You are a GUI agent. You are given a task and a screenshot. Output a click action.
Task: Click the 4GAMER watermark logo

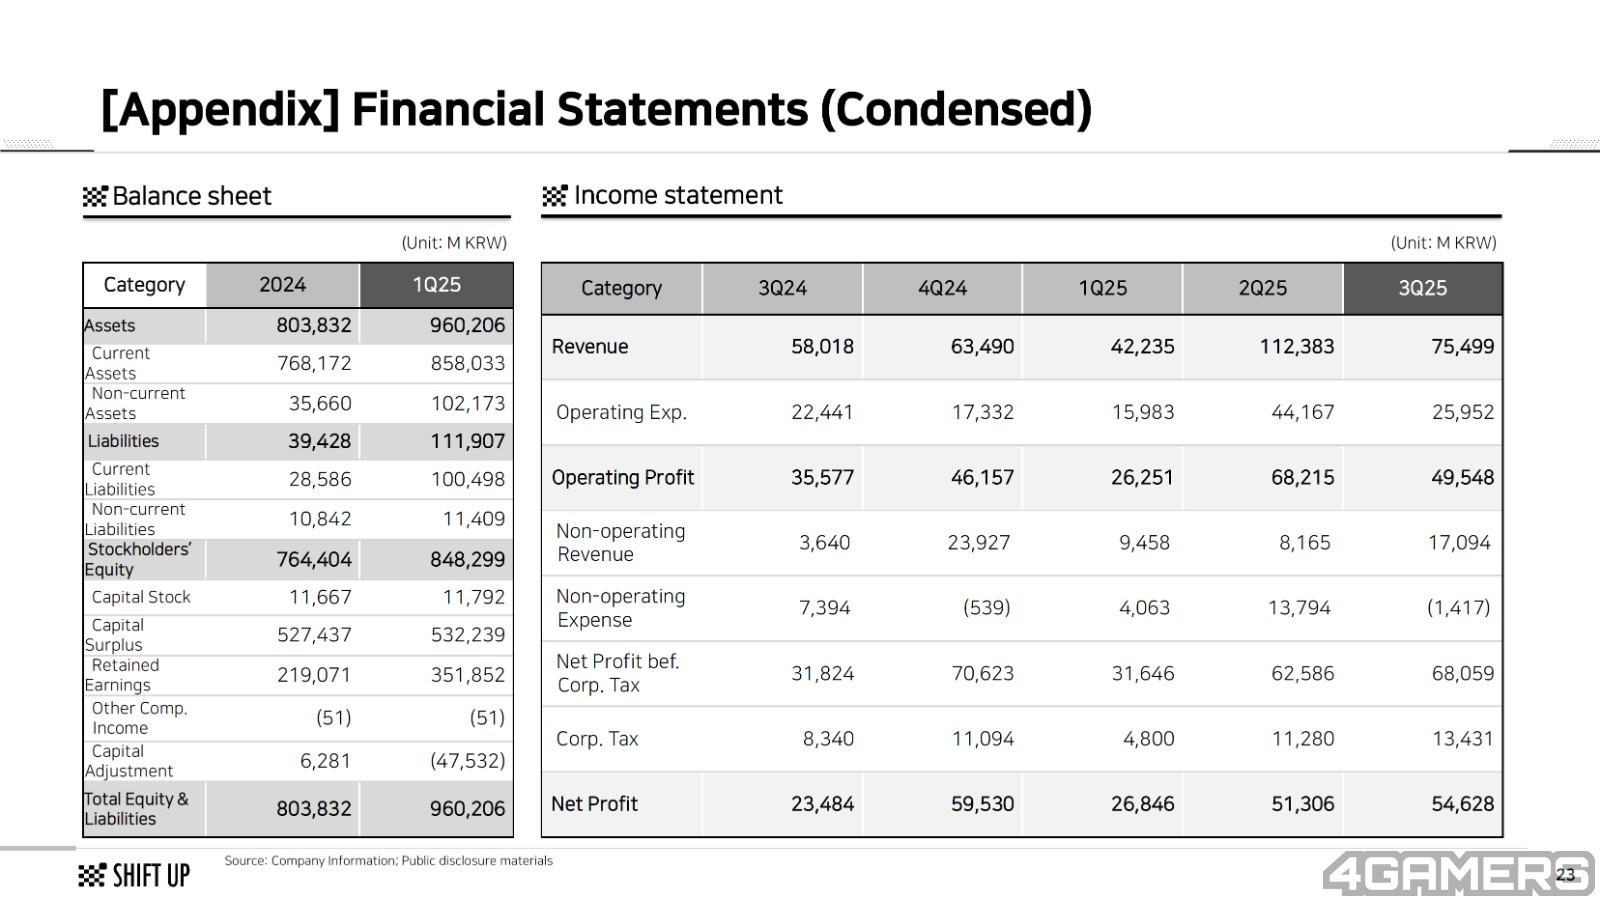[x=1455, y=873]
